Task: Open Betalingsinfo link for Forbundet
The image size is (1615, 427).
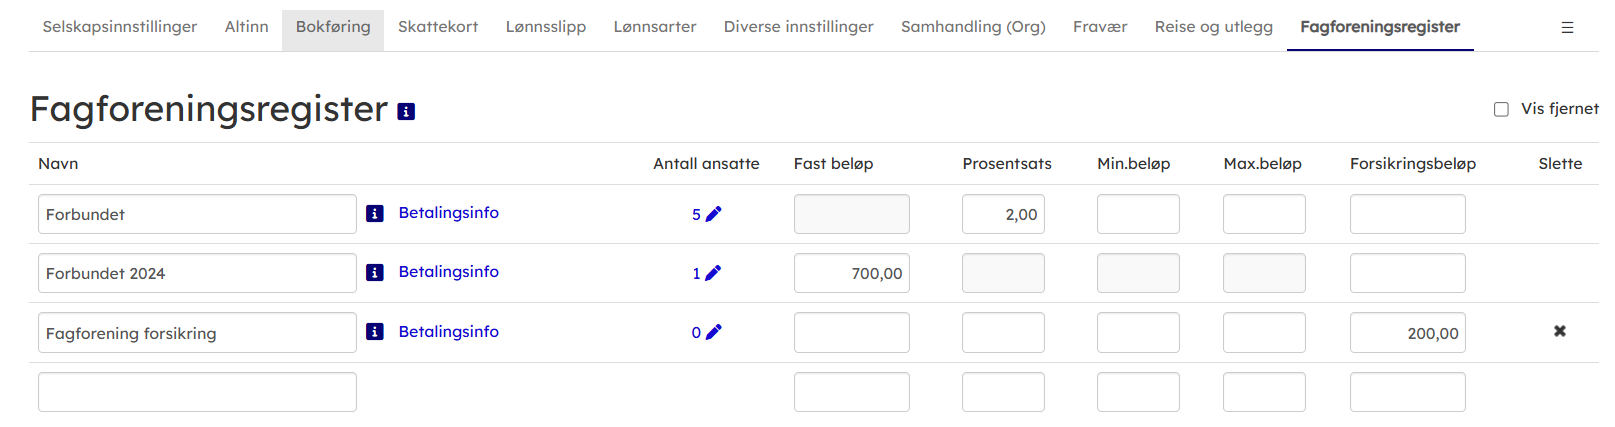Action: coord(448,213)
